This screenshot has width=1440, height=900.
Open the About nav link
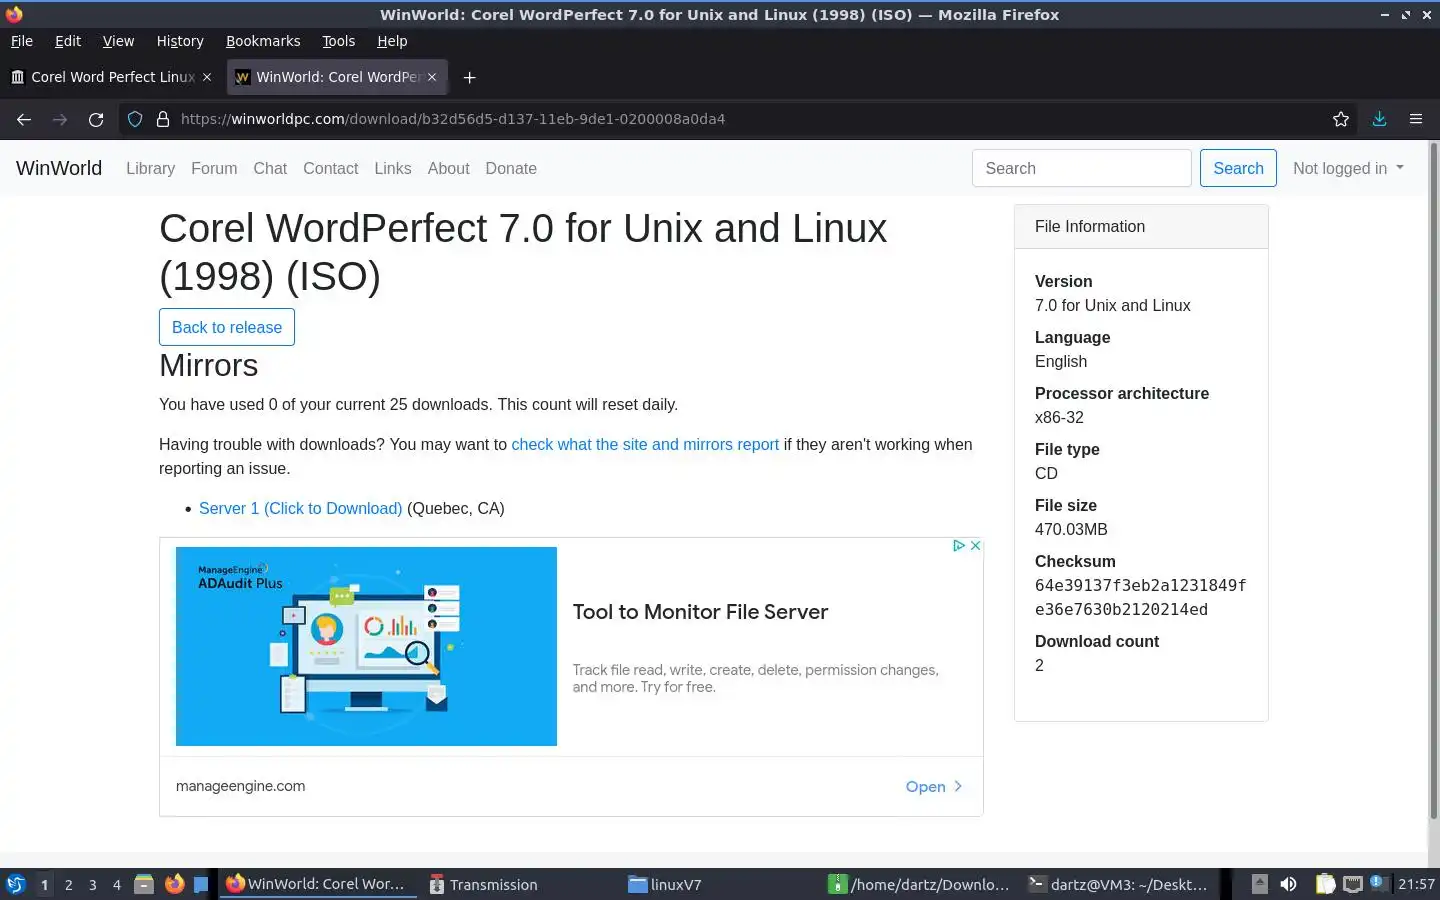click(x=448, y=168)
